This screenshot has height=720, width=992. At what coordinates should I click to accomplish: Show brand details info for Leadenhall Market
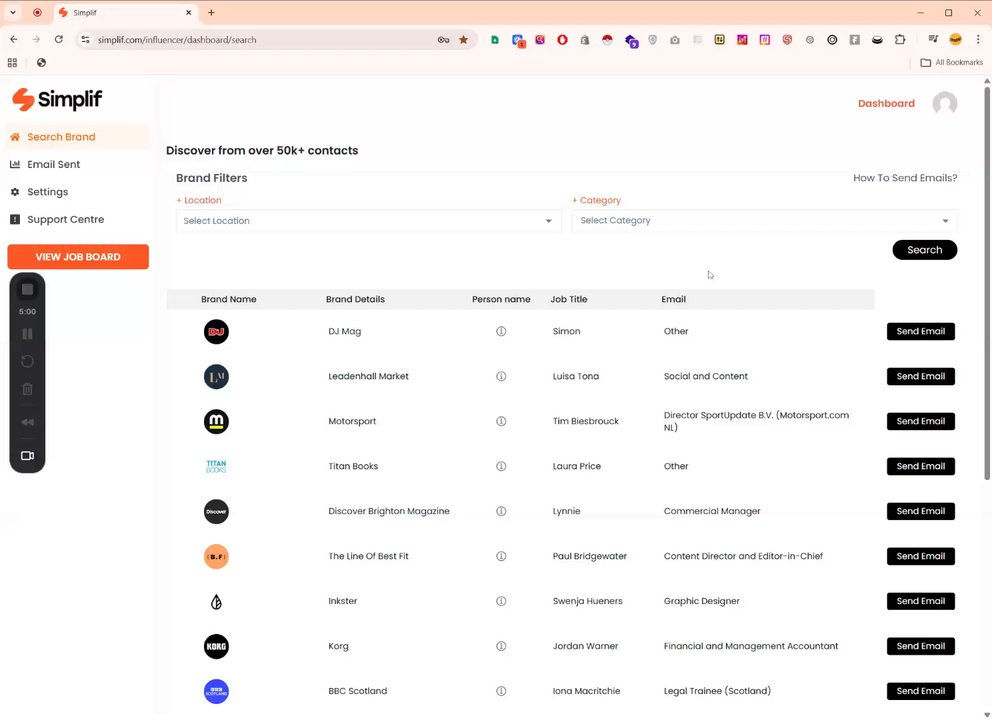501,376
